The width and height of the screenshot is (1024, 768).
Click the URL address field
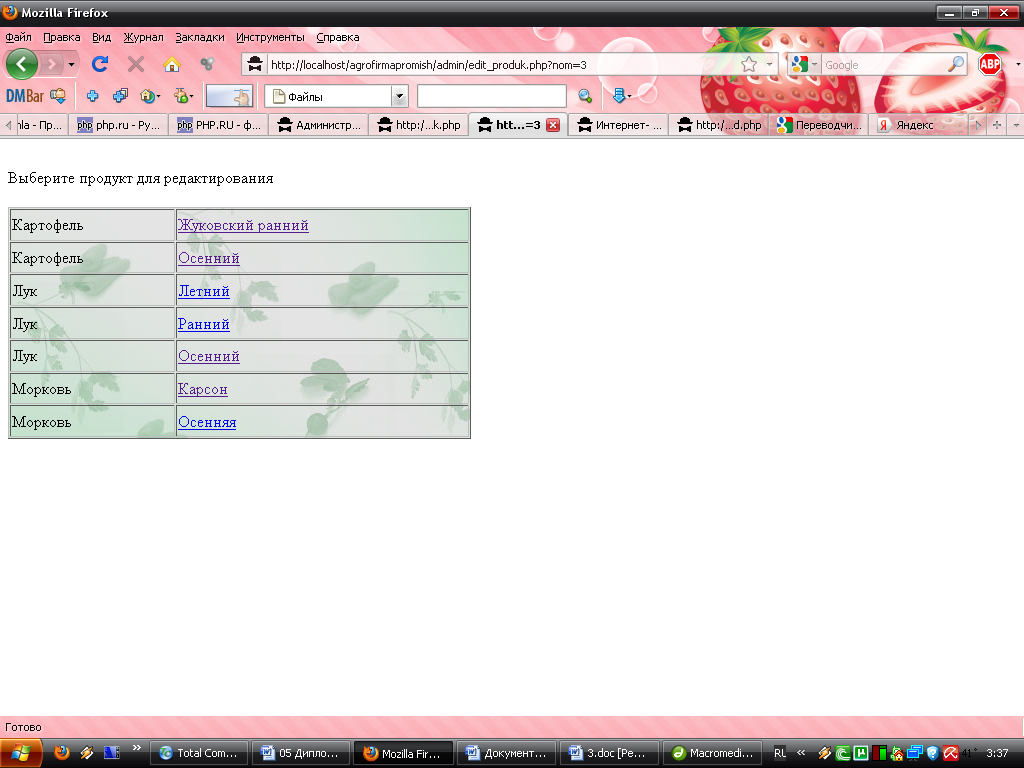pos(502,65)
